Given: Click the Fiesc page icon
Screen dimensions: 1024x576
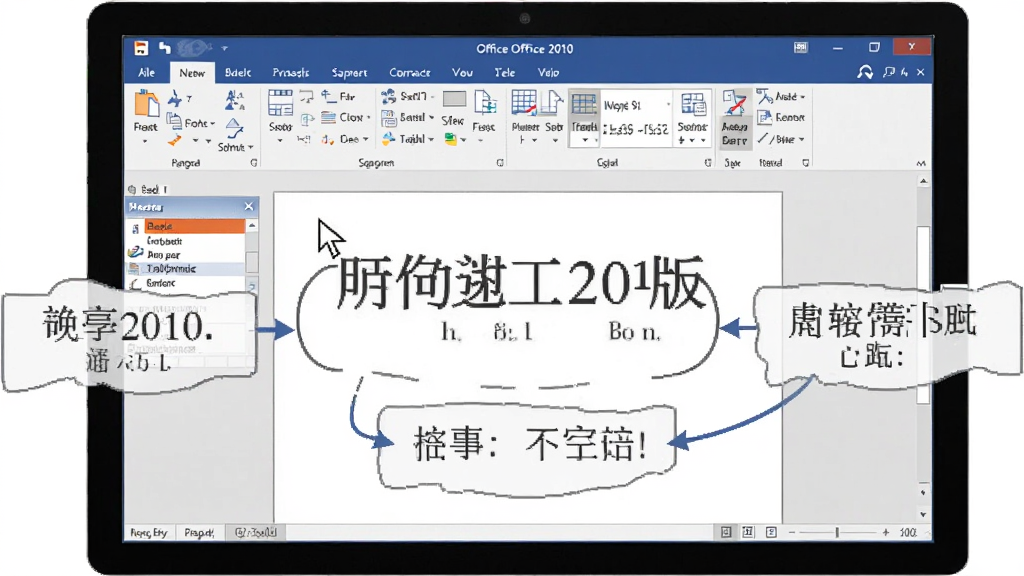Looking at the screenshot, I should 485,103.
